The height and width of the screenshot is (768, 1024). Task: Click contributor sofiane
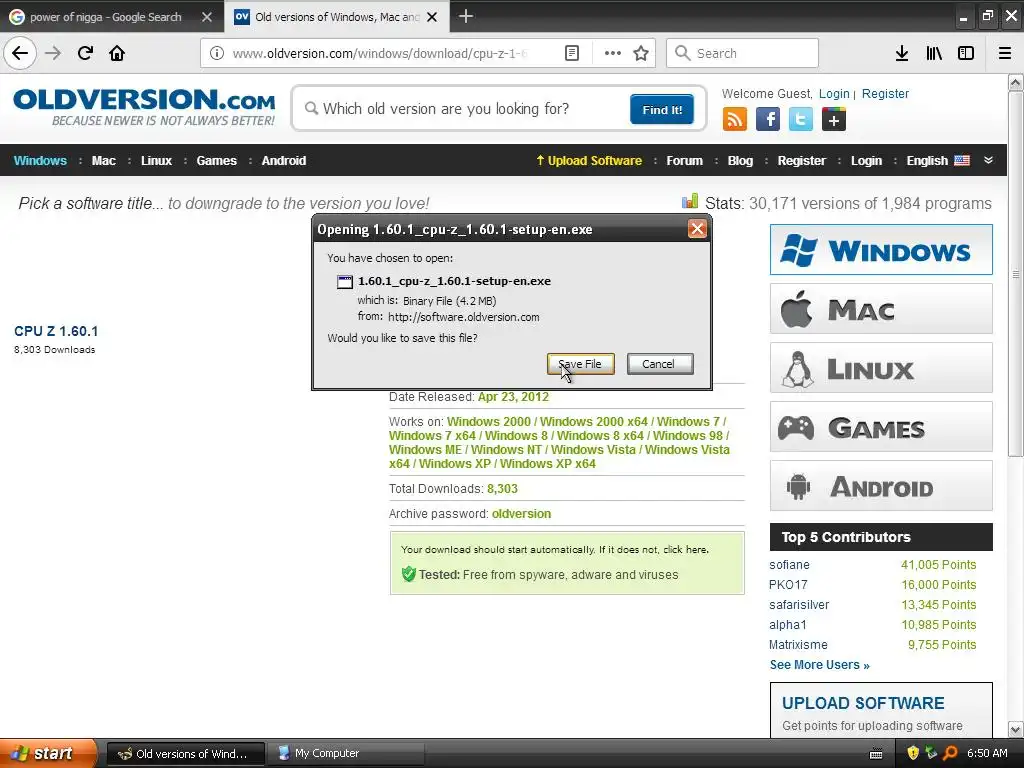coord(789,565)
